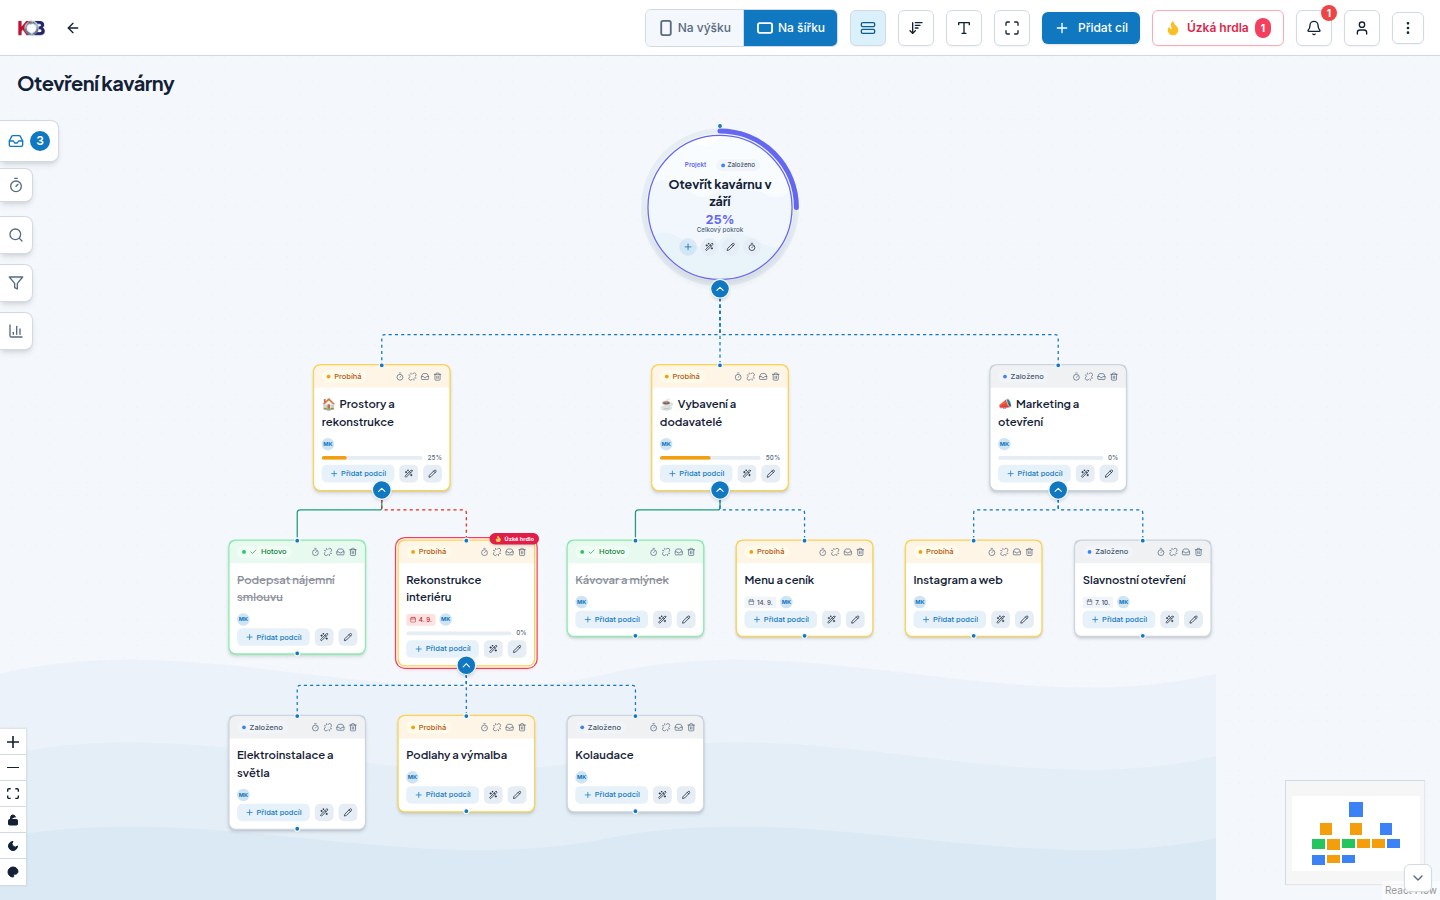
Task: Toggle the fullscreen icon in top toolbar
Action: 1012,28
